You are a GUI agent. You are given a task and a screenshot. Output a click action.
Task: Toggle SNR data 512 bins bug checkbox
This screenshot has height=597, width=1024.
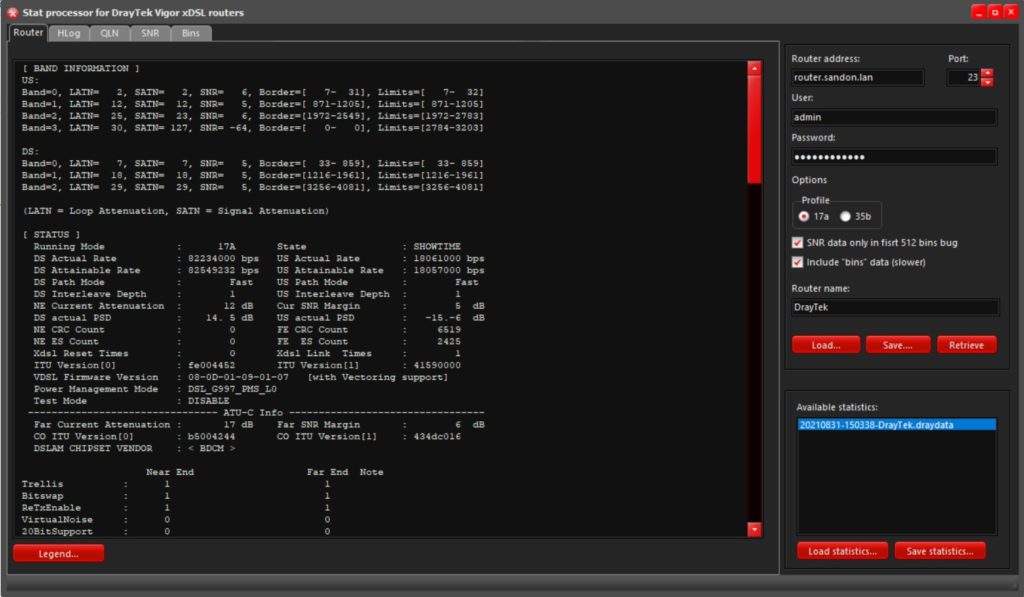(797, 242)
